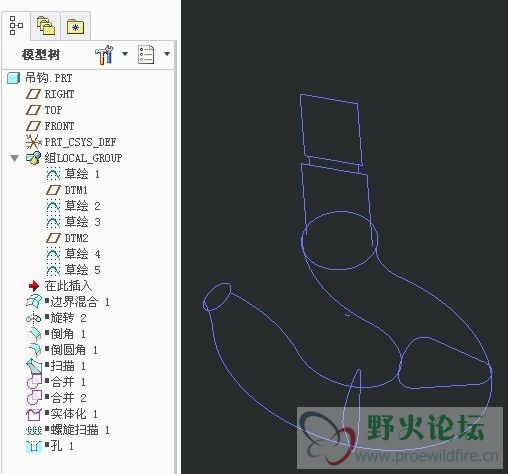Click the DTM2 label
The height and width of the screenshot is (474, 508).
(76, 238)
